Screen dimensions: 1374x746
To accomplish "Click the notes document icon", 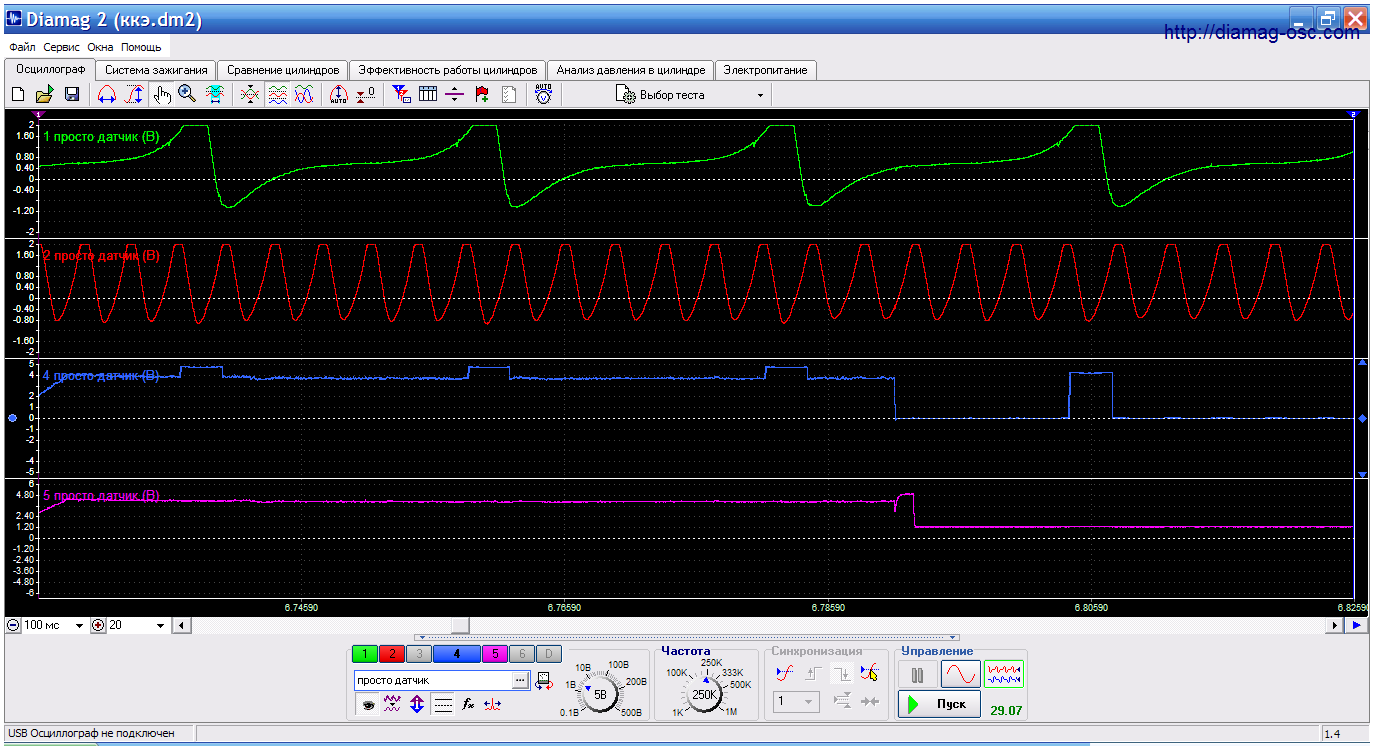I will pyautogui.click(x=509, y=95).
